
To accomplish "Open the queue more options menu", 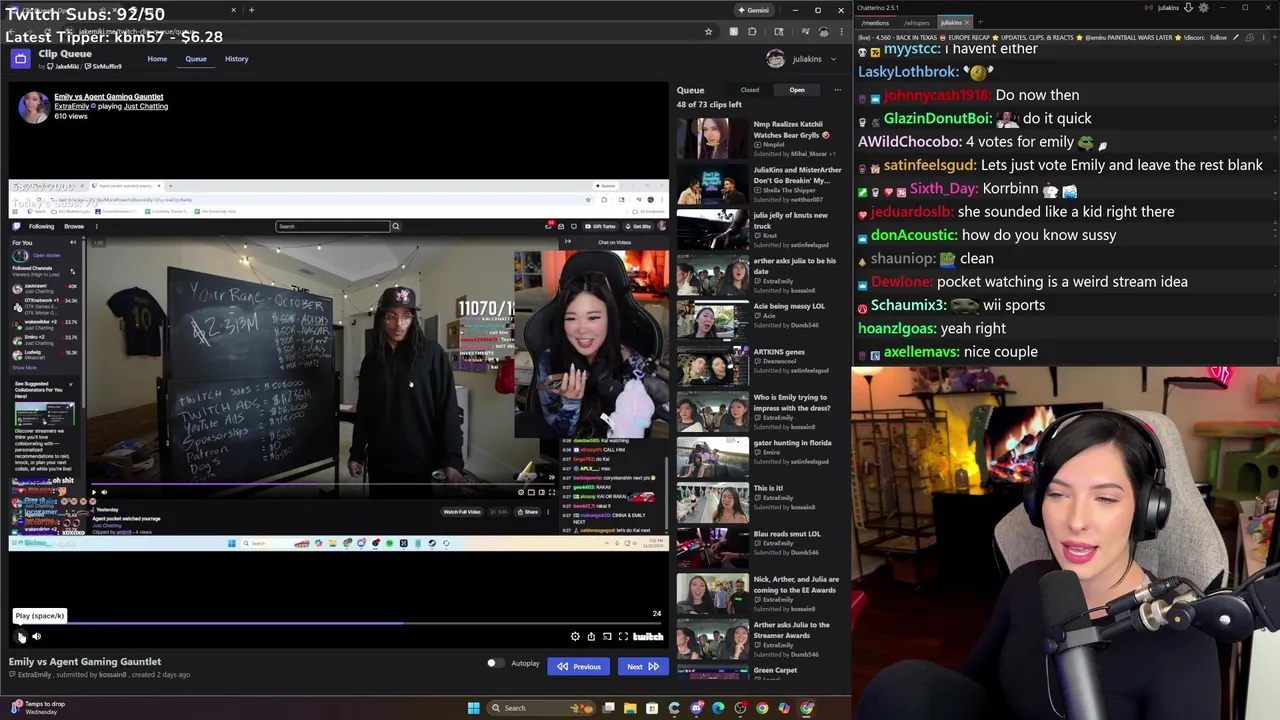I will coord(837,90).
